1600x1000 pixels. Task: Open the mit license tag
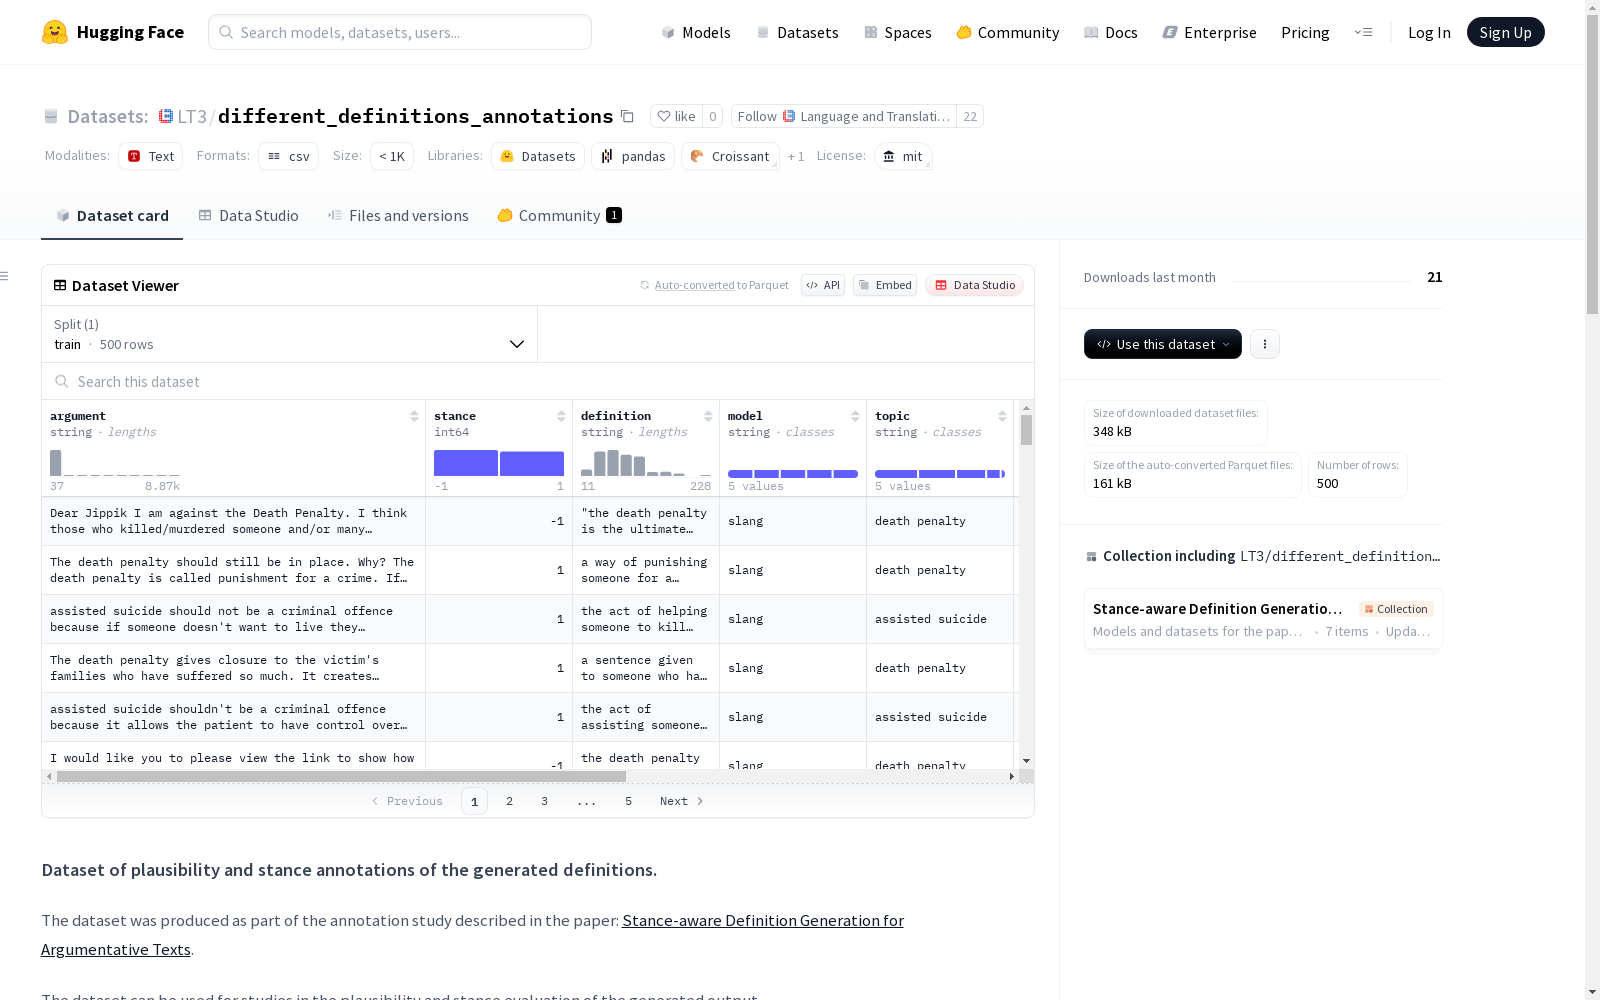pos(903,156)
